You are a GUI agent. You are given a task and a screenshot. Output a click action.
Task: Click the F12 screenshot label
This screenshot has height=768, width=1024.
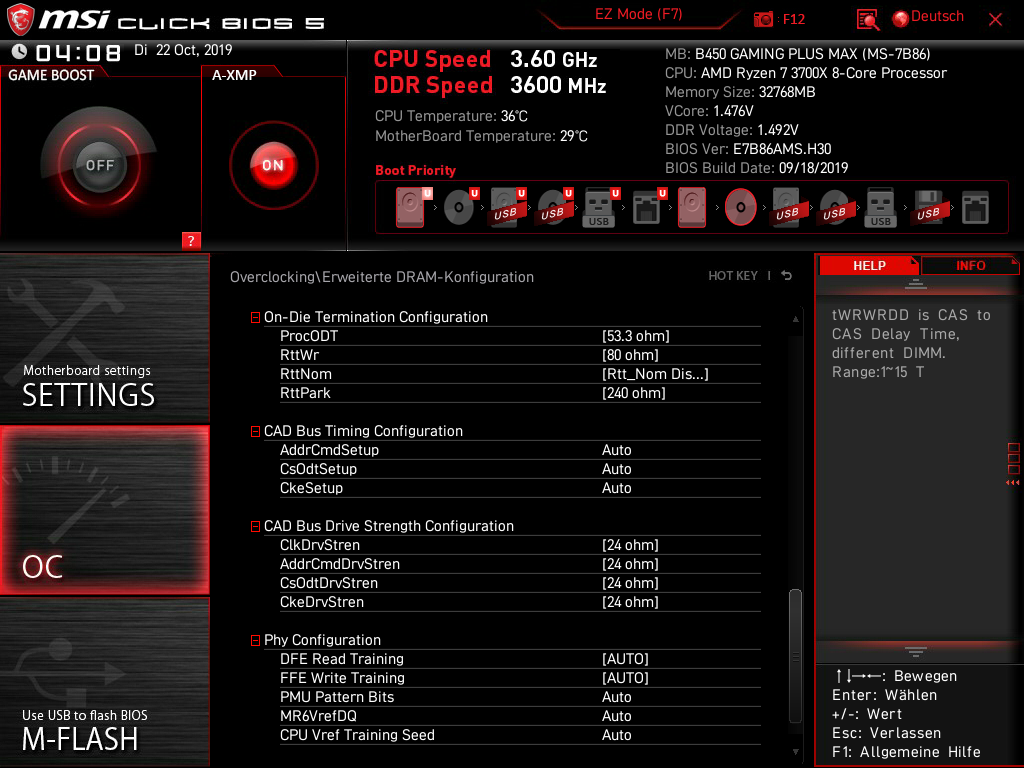793,19
